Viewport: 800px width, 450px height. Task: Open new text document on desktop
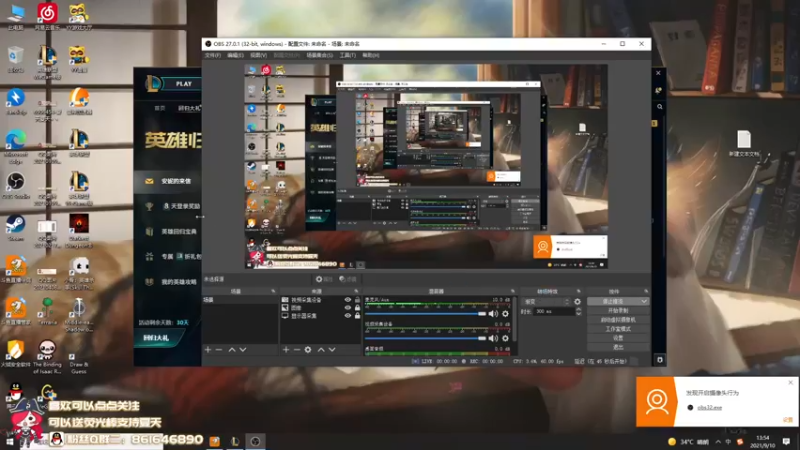coord(744,143)
